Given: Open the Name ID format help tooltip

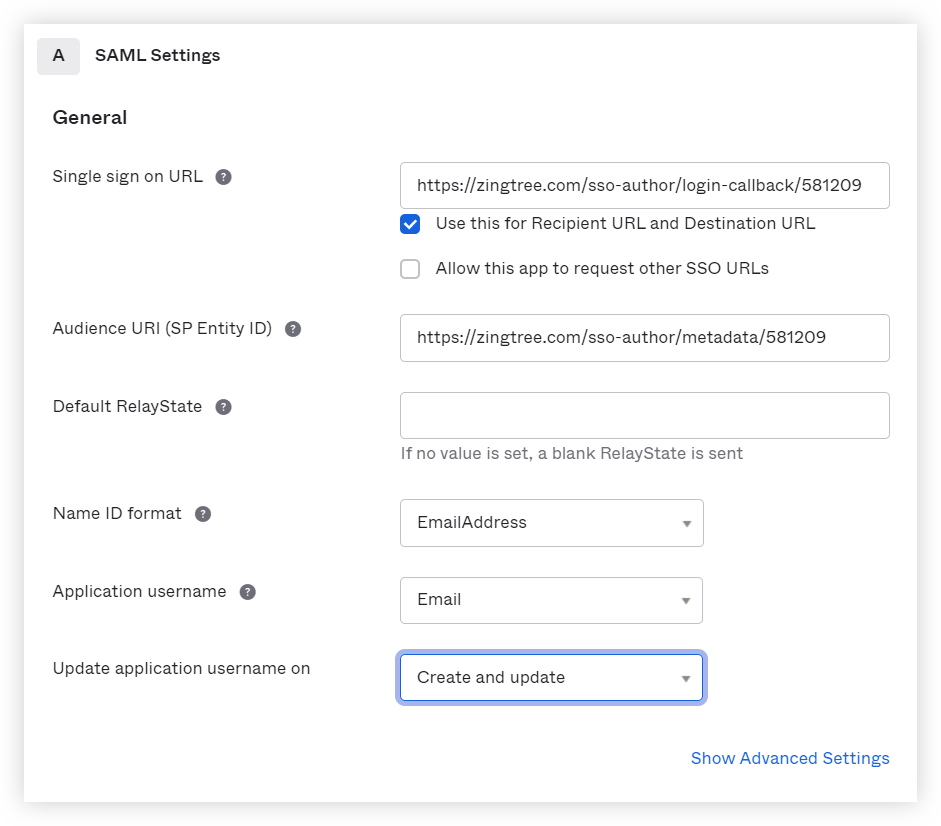Looking at the screenshot, I should 202,512.
